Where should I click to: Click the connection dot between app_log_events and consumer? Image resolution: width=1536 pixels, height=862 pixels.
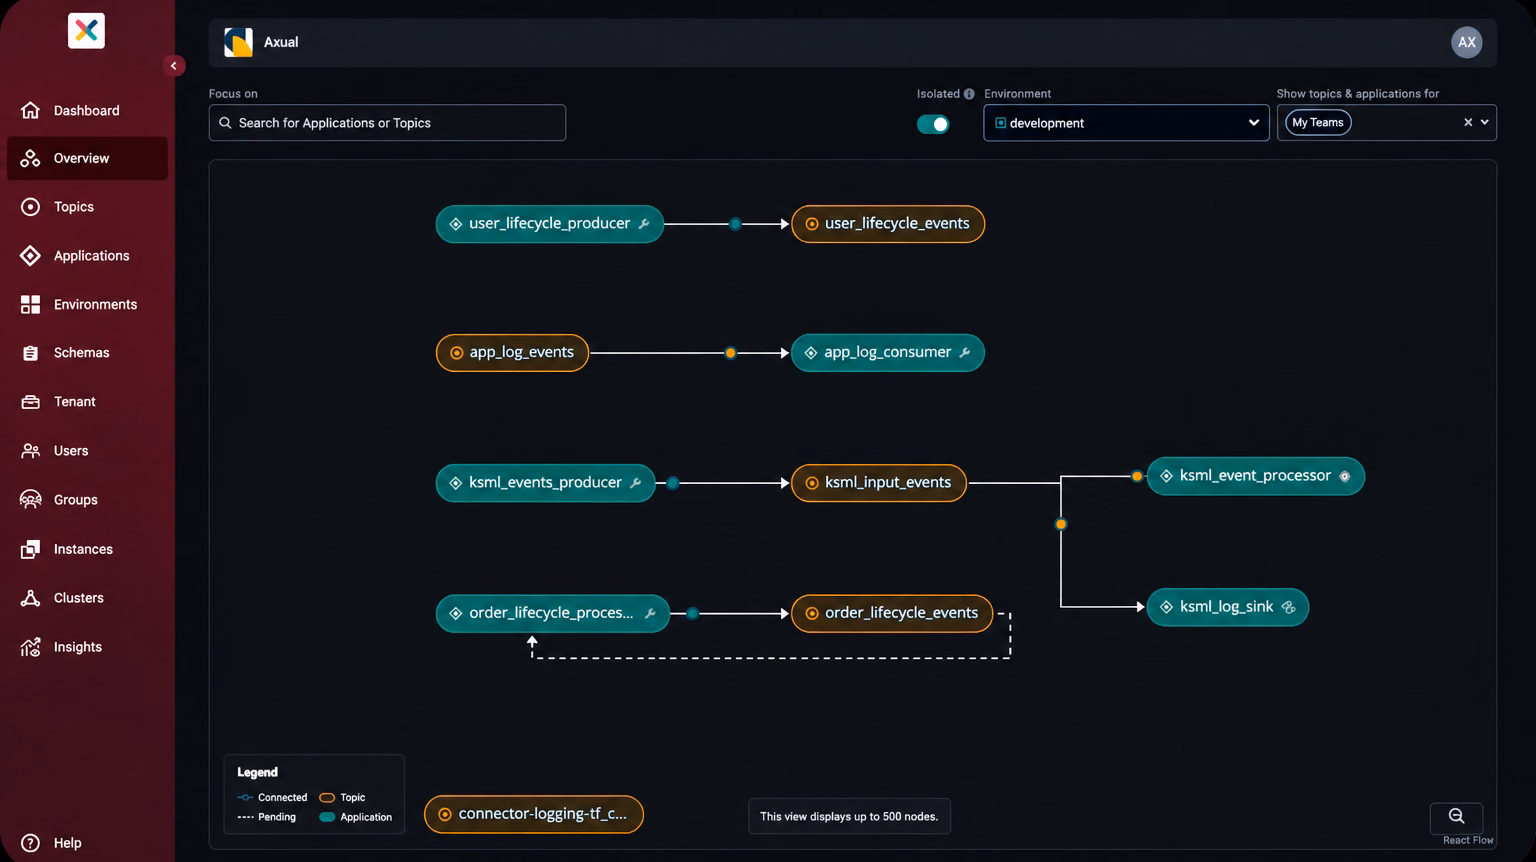[731, 353]
